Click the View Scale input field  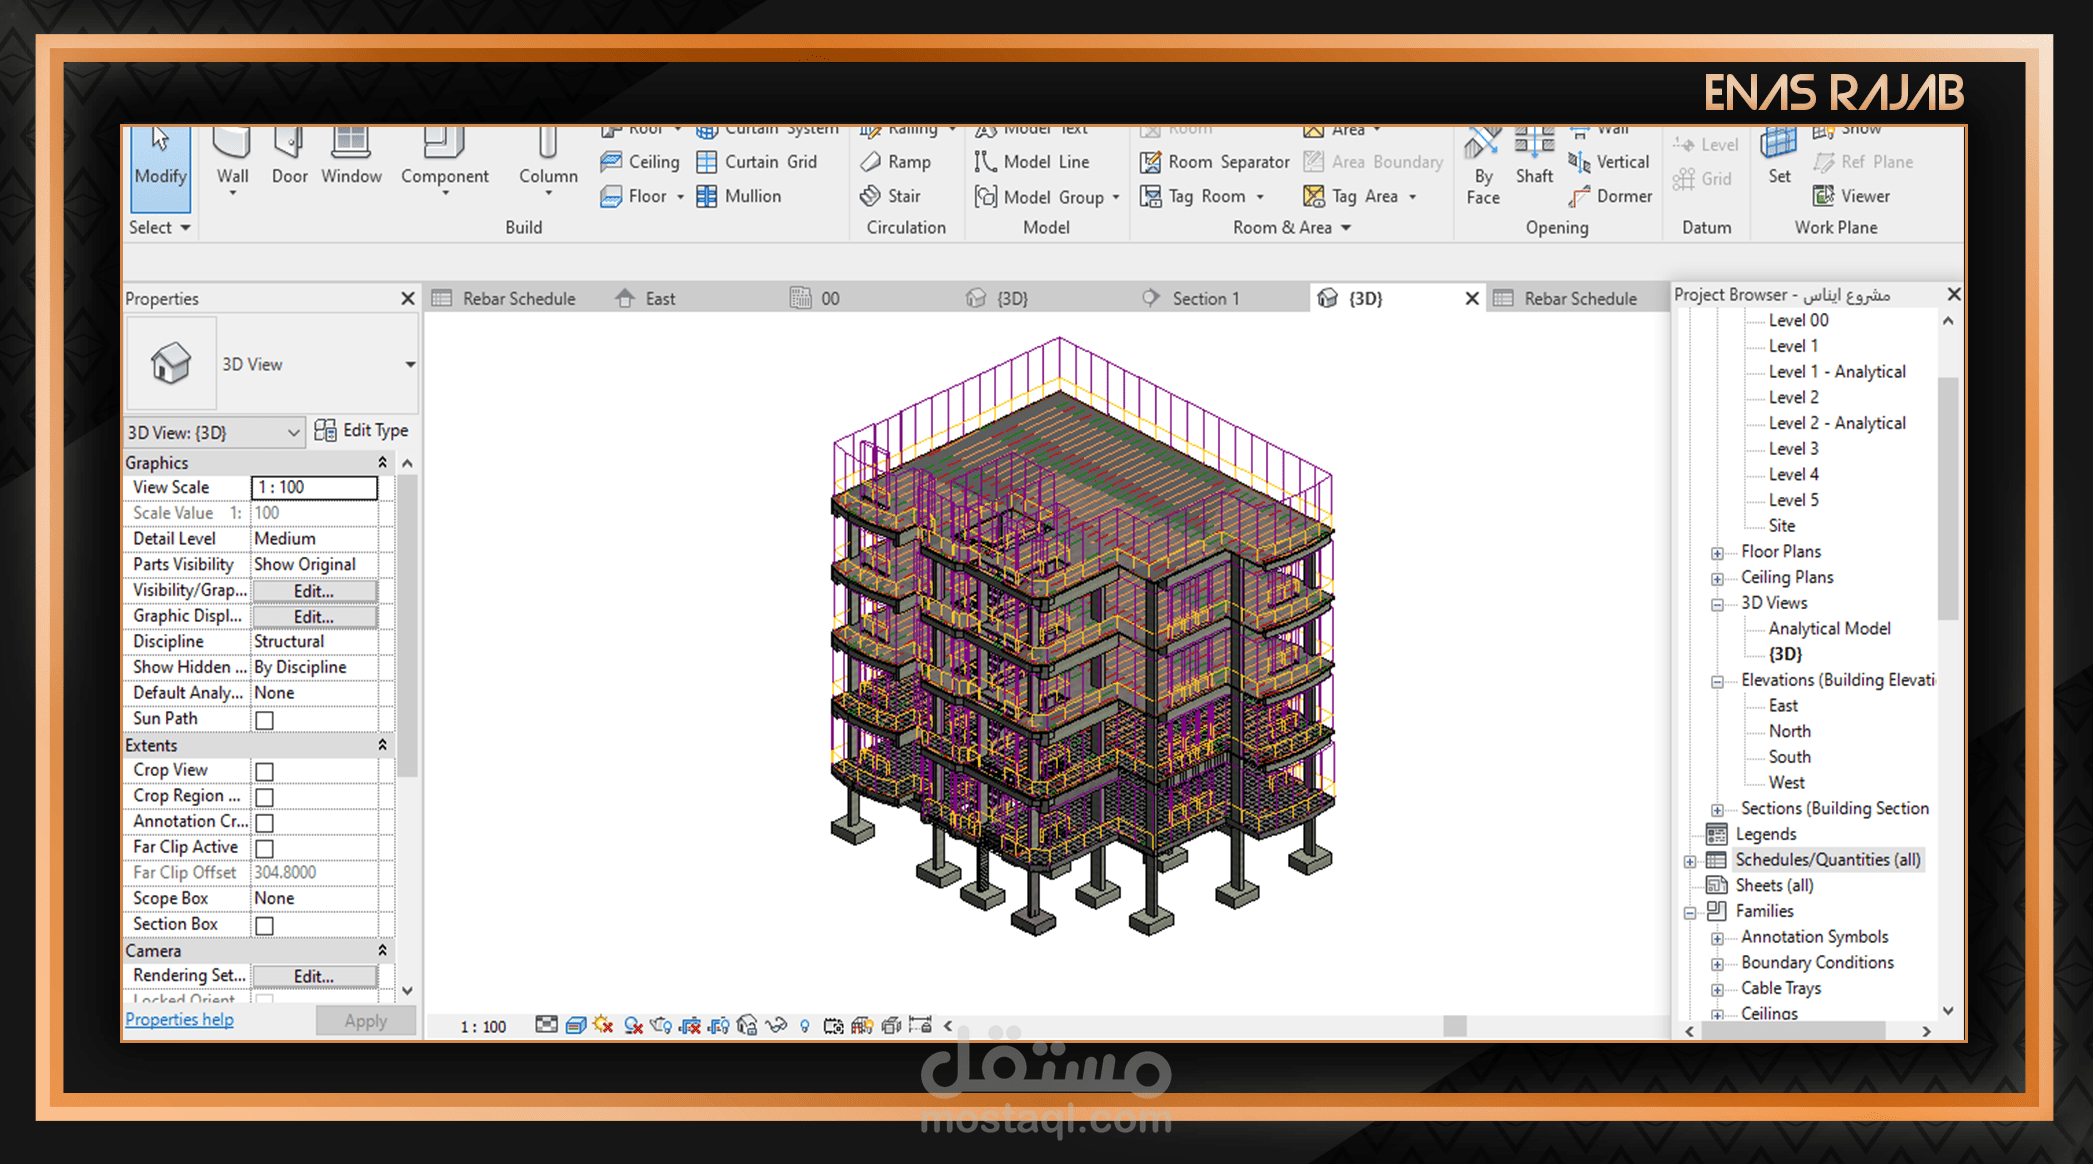(x=314, y=487)
